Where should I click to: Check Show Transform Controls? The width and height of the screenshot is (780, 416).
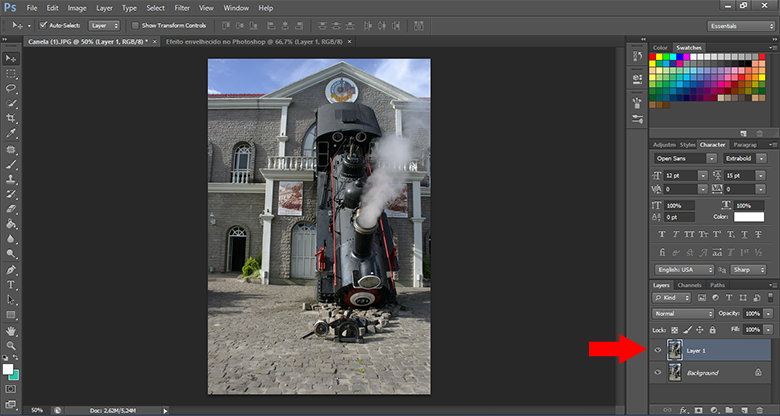tap(136, 24)
